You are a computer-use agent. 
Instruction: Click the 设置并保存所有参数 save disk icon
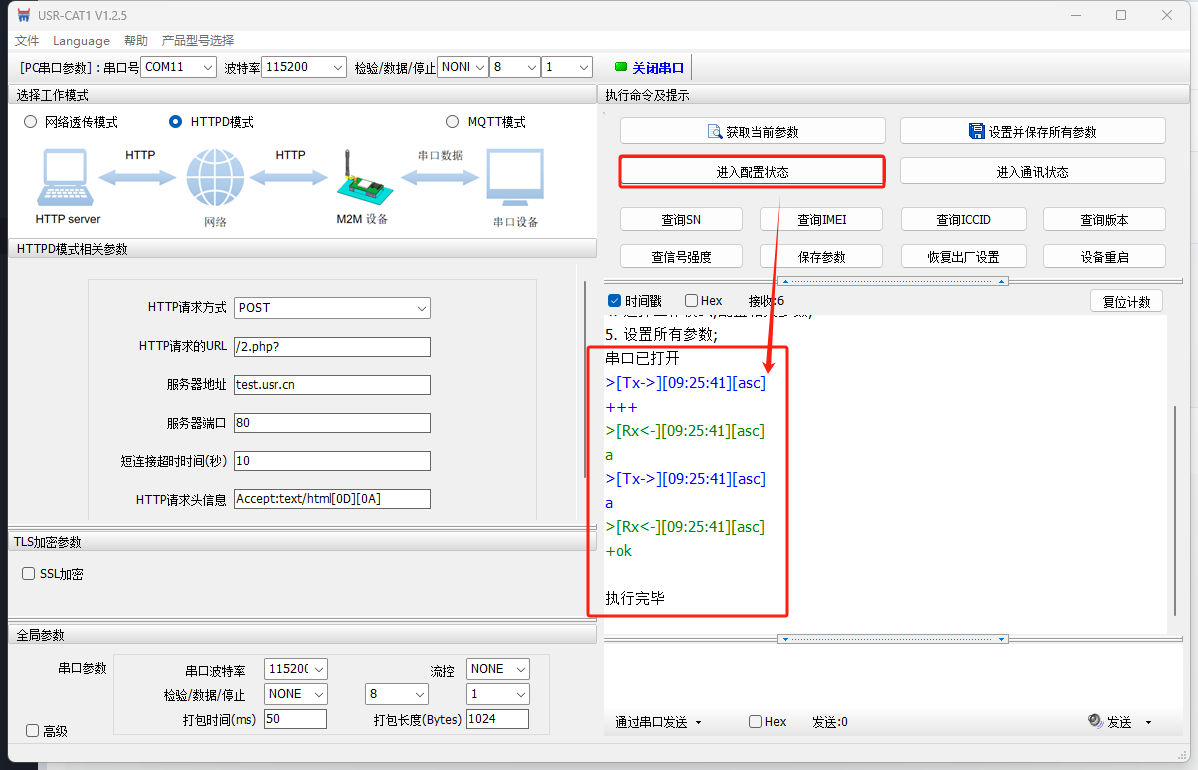tap(976, 131)
